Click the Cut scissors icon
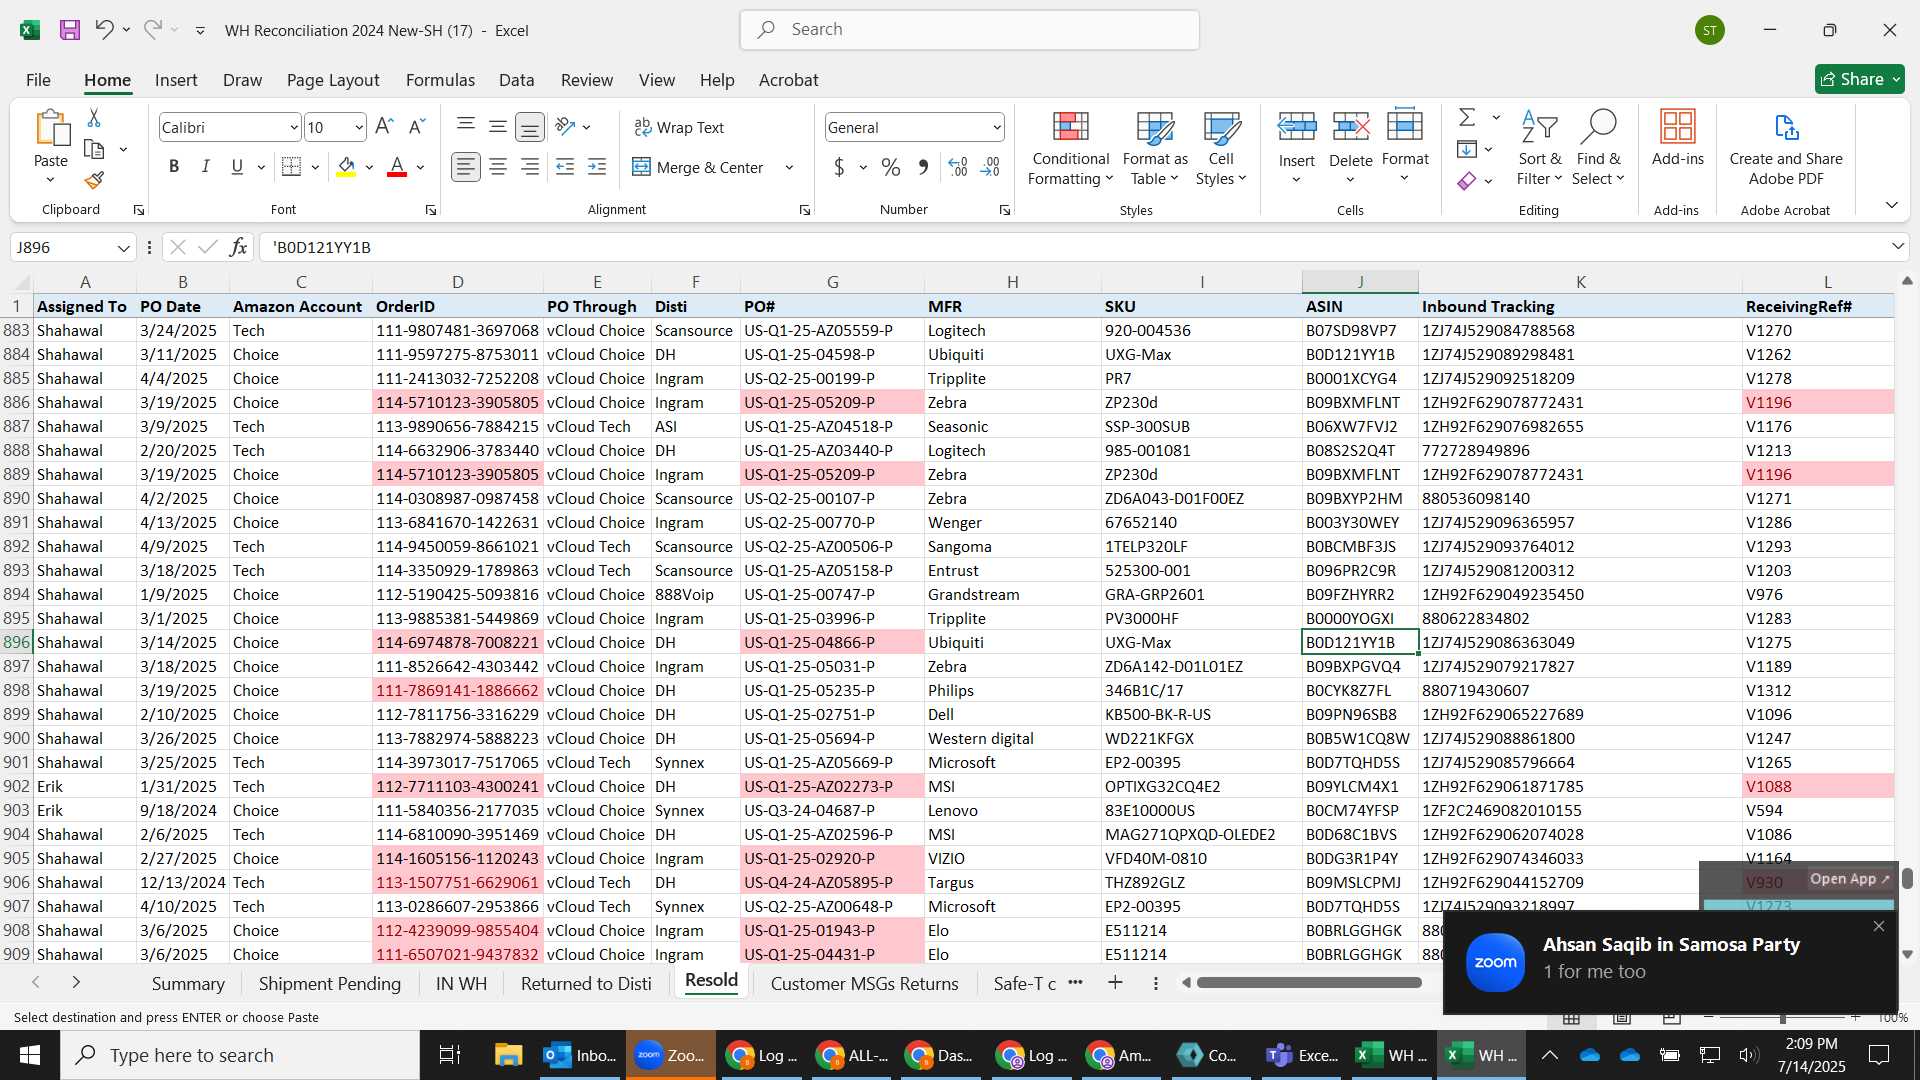The height and width of the screenshot is (1080, 1920). (x=94, y=118)
